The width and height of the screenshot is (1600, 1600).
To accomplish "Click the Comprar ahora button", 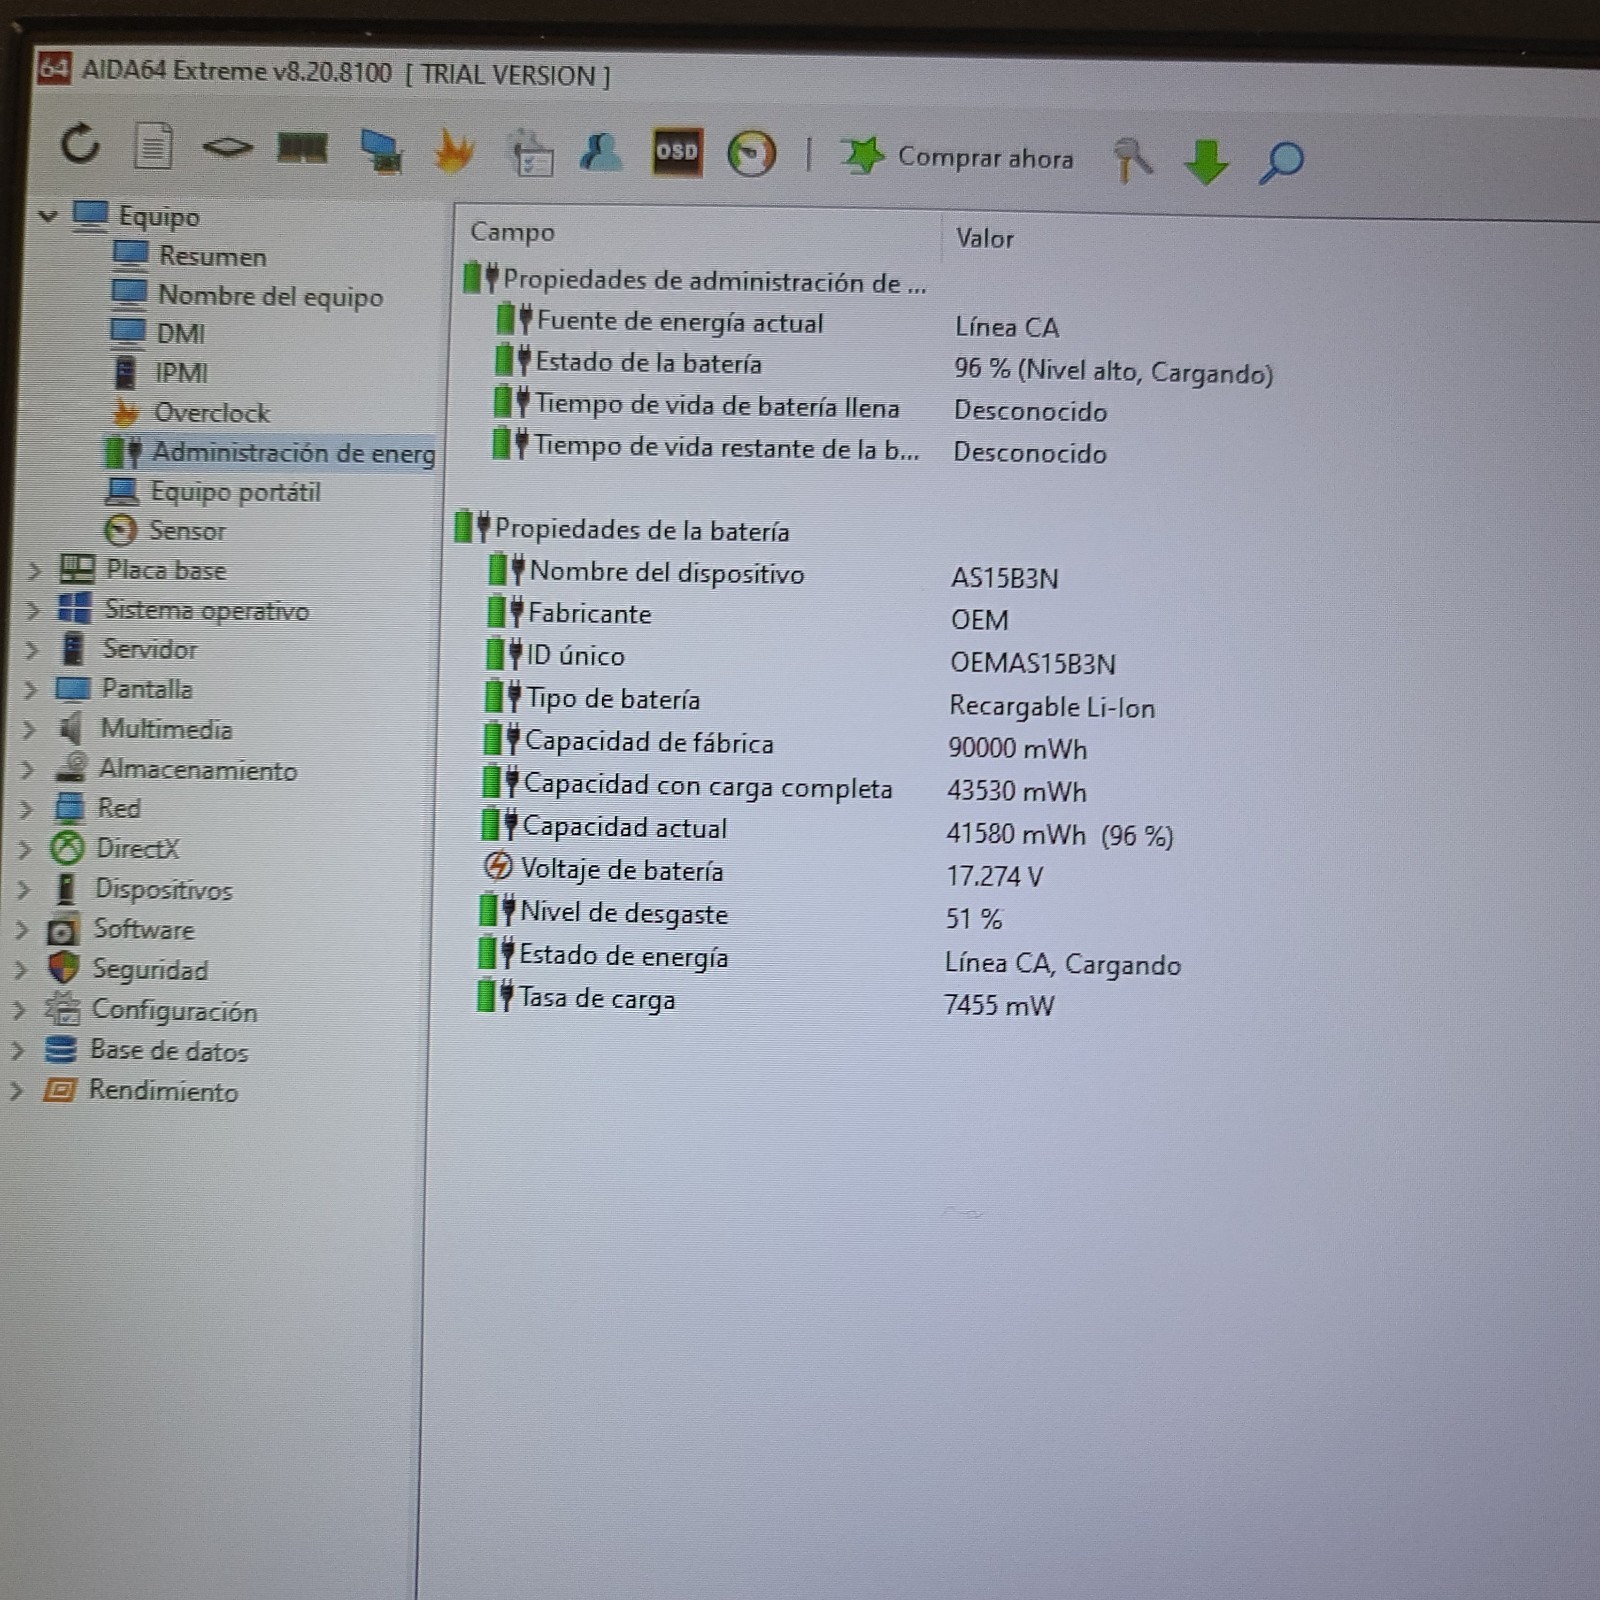I will (957, 157).
